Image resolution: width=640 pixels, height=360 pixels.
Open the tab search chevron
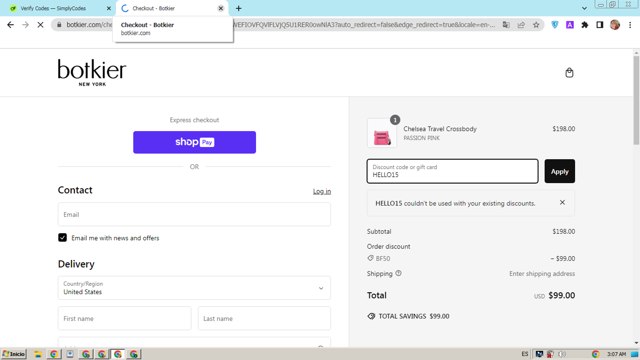[584, 8]
